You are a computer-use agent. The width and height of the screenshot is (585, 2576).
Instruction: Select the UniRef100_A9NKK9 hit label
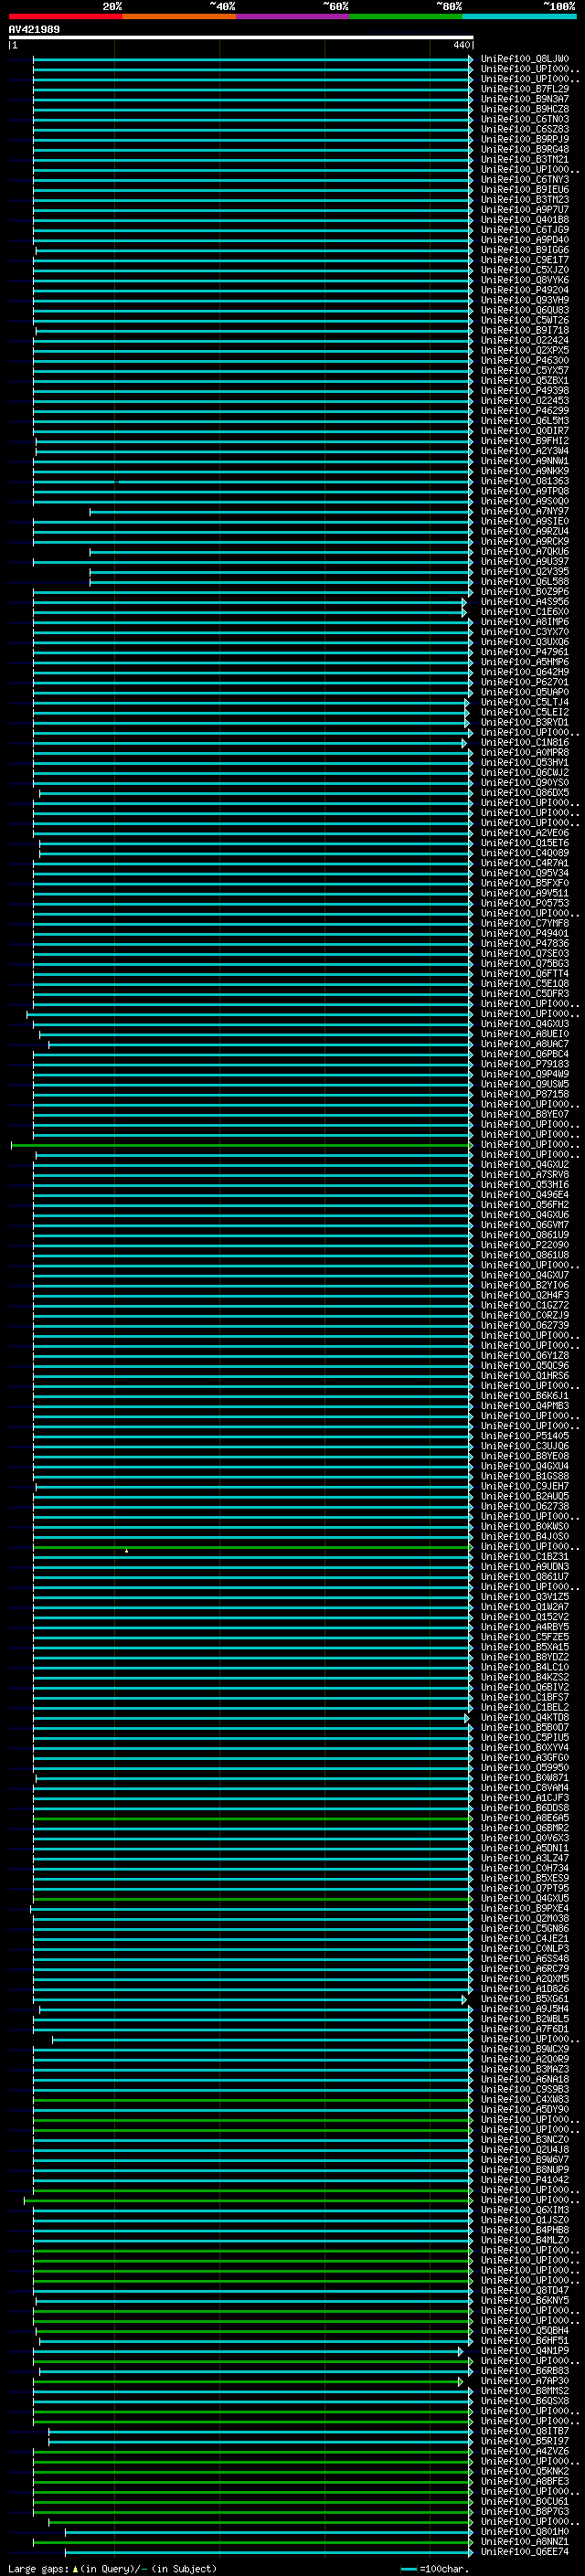point(525,471)
